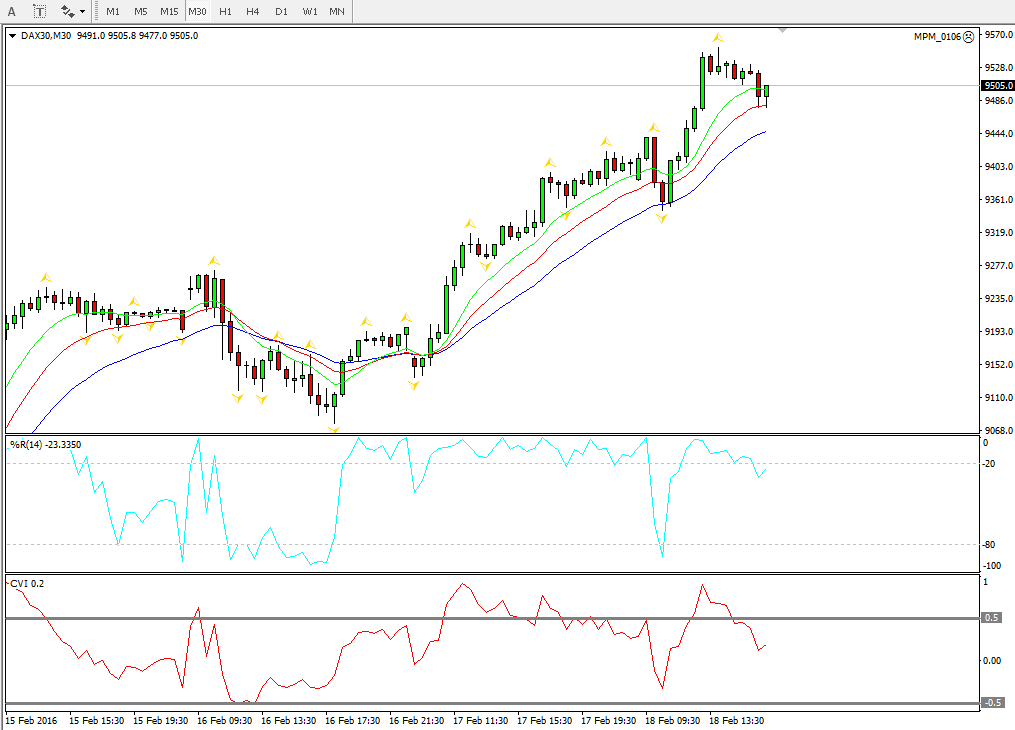The image size is (1015, 730).
Task: Toggle the active M30 timeframe button
Action: [197, 12]
